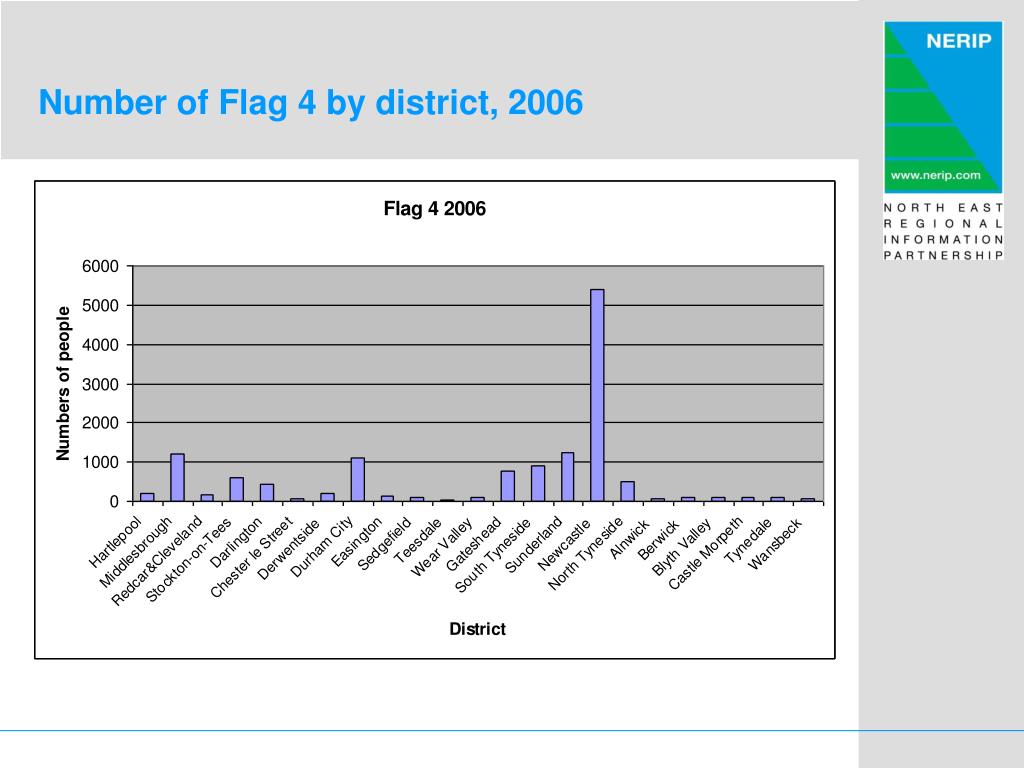Click the 'Alnwick' district label

(x=630, y=539)
